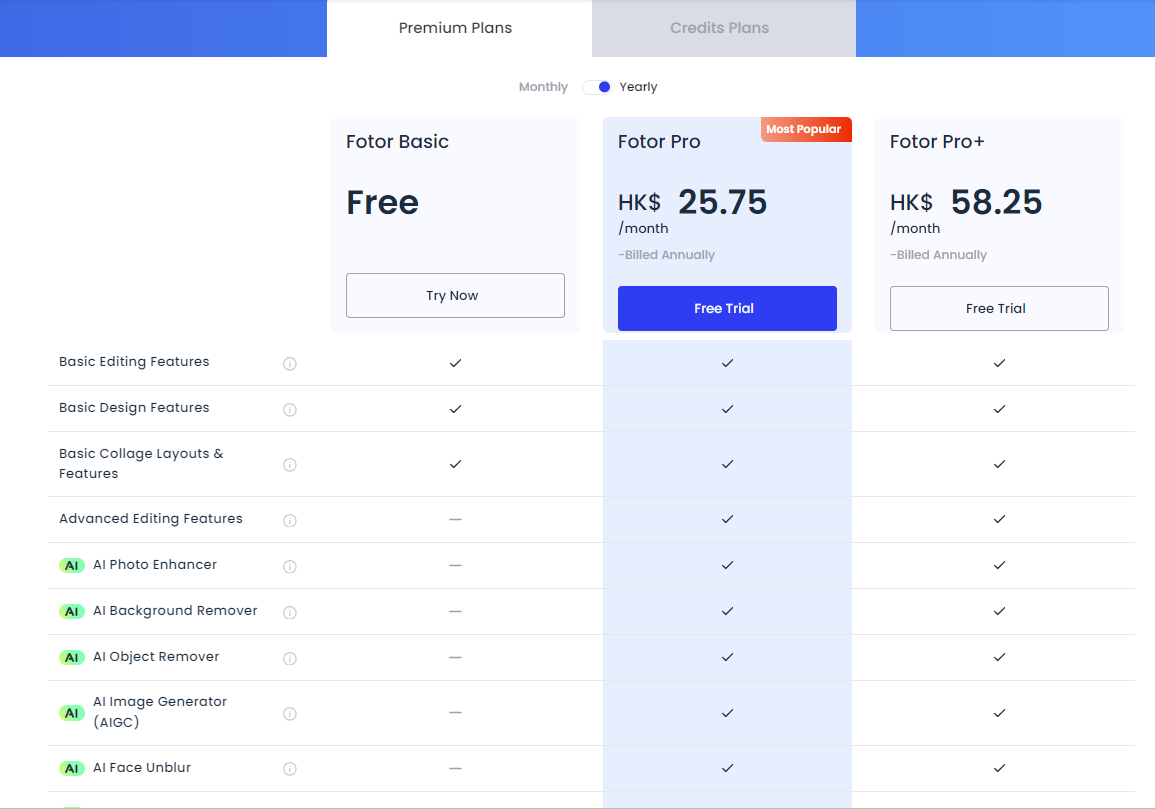The width and height of the screenshot is (1155, 809).
Task: Click Fotor Pro+ checkmark for AI Face Unblur
Action: (1000, 768)
